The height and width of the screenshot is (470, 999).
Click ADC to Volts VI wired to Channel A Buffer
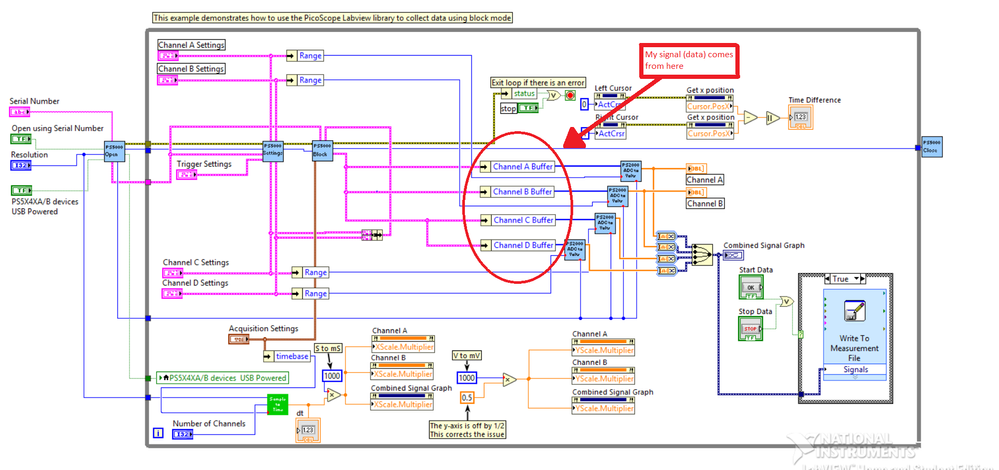tap(631, 173)
